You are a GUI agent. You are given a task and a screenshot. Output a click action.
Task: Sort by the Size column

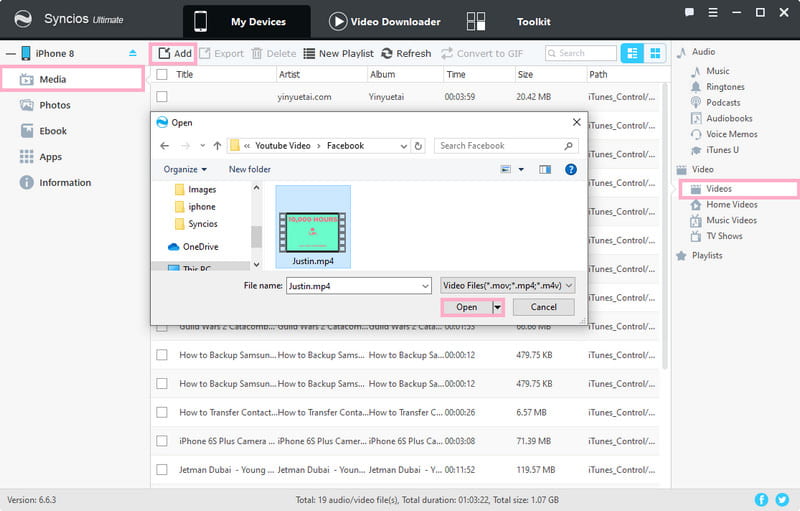pyautogui.click(x=526, y=74)
